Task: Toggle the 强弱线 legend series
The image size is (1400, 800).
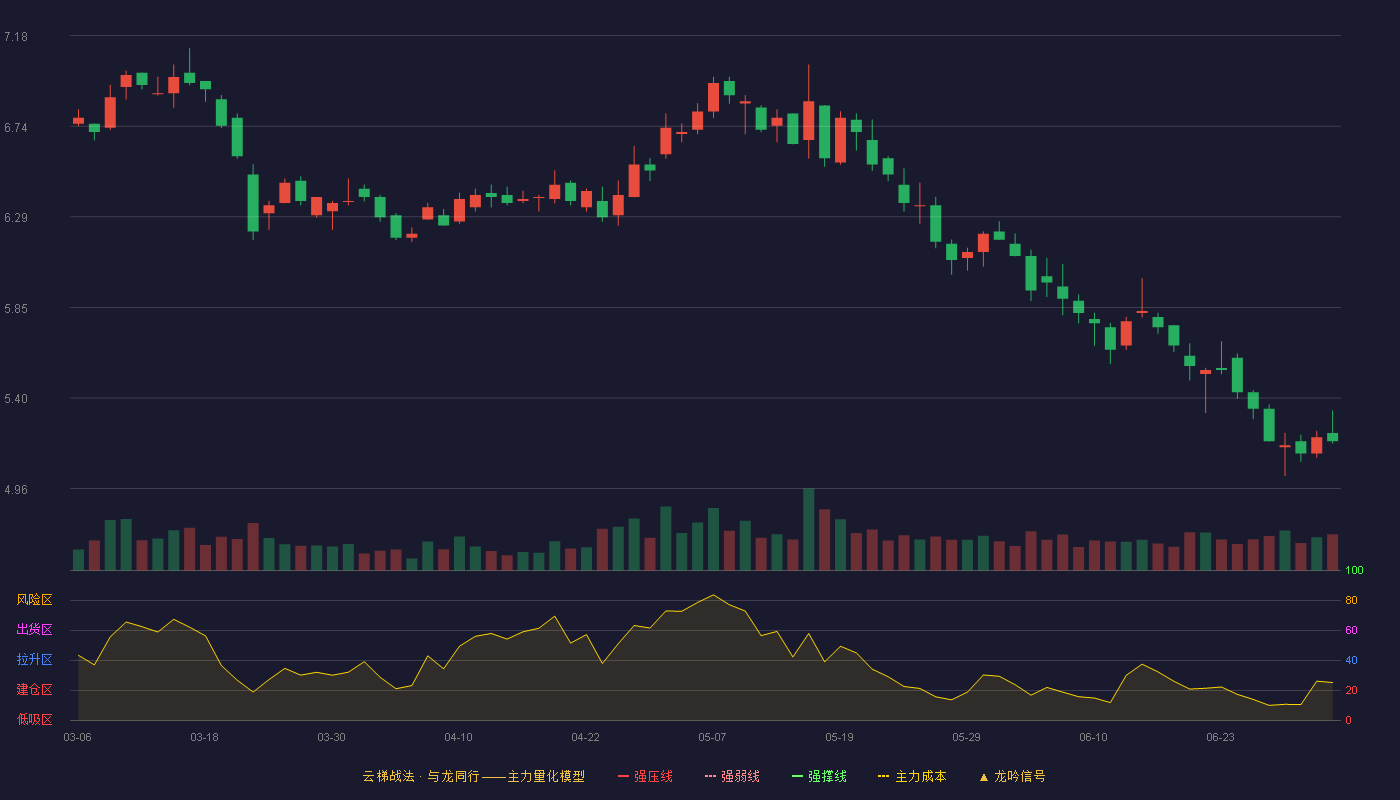Action: tap(732, 776)
